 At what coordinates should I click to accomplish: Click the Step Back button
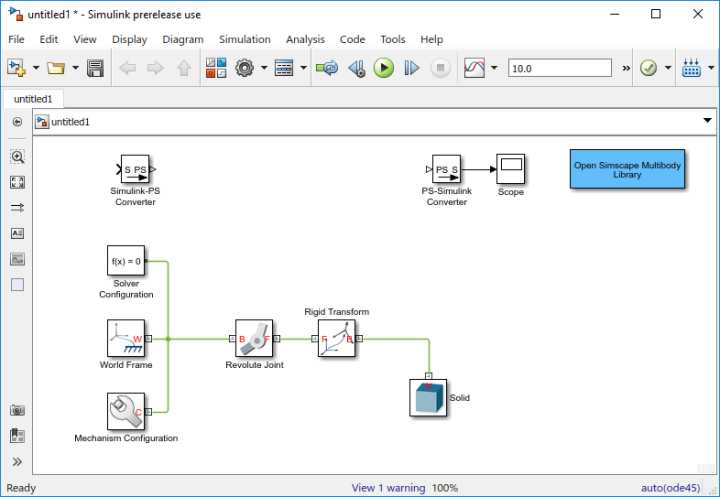[x=357, y=68]
